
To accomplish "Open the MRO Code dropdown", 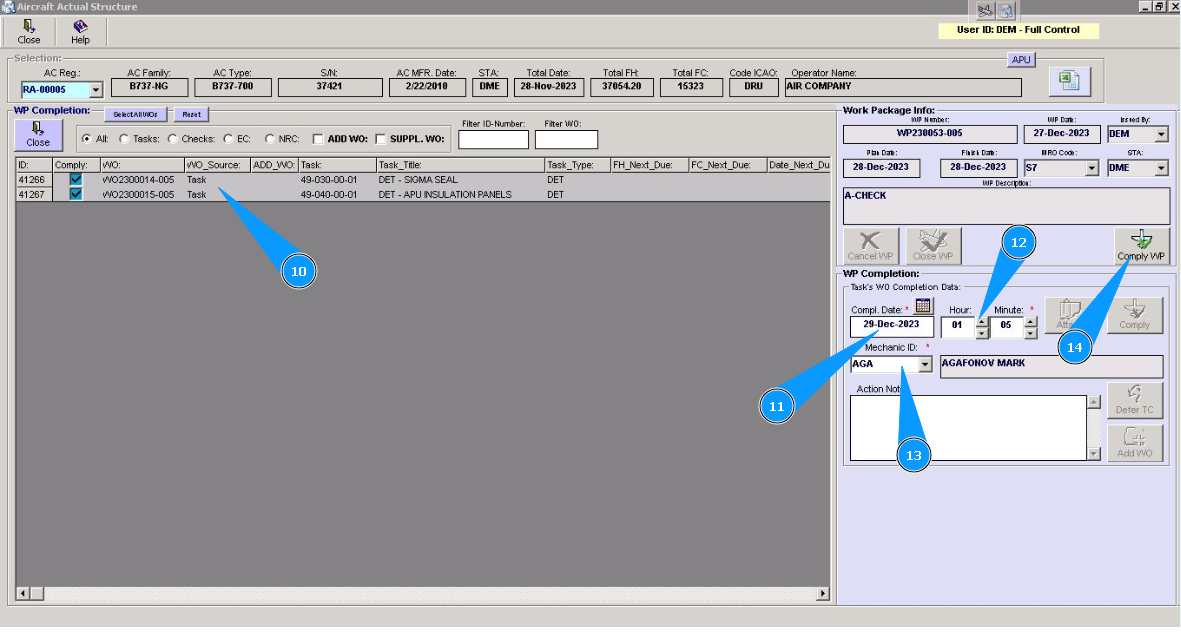I will [1091, 168].
